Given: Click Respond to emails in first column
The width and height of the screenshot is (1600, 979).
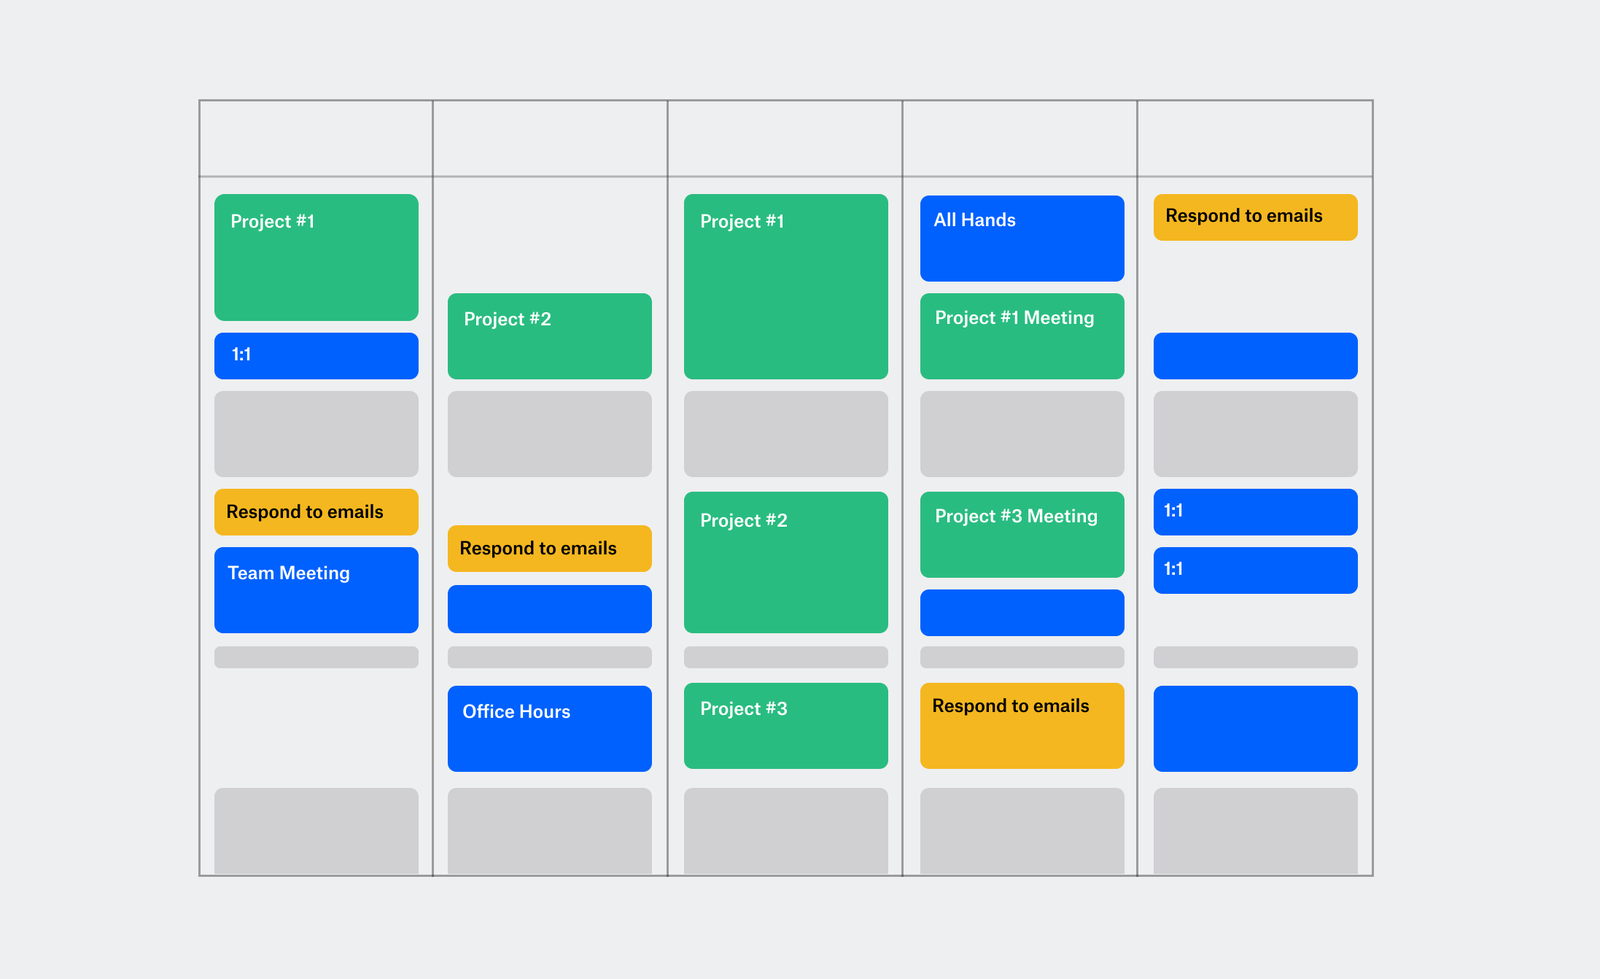Looking at the screenshot, I should click(x=316, y=512).
